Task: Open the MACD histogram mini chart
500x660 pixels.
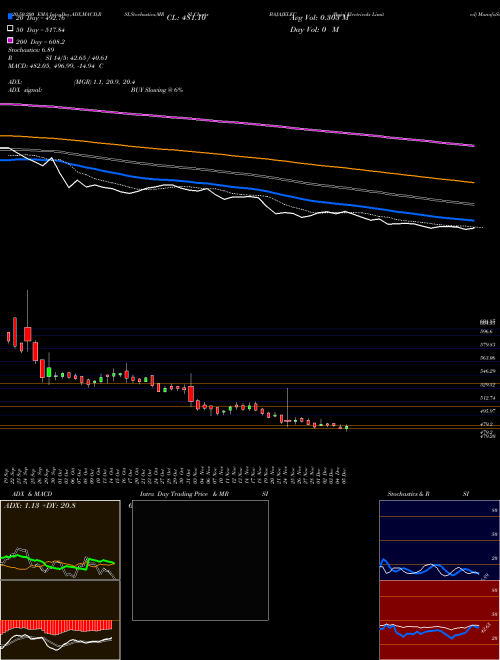Action: pyautogui.click(x=60, y=620)
